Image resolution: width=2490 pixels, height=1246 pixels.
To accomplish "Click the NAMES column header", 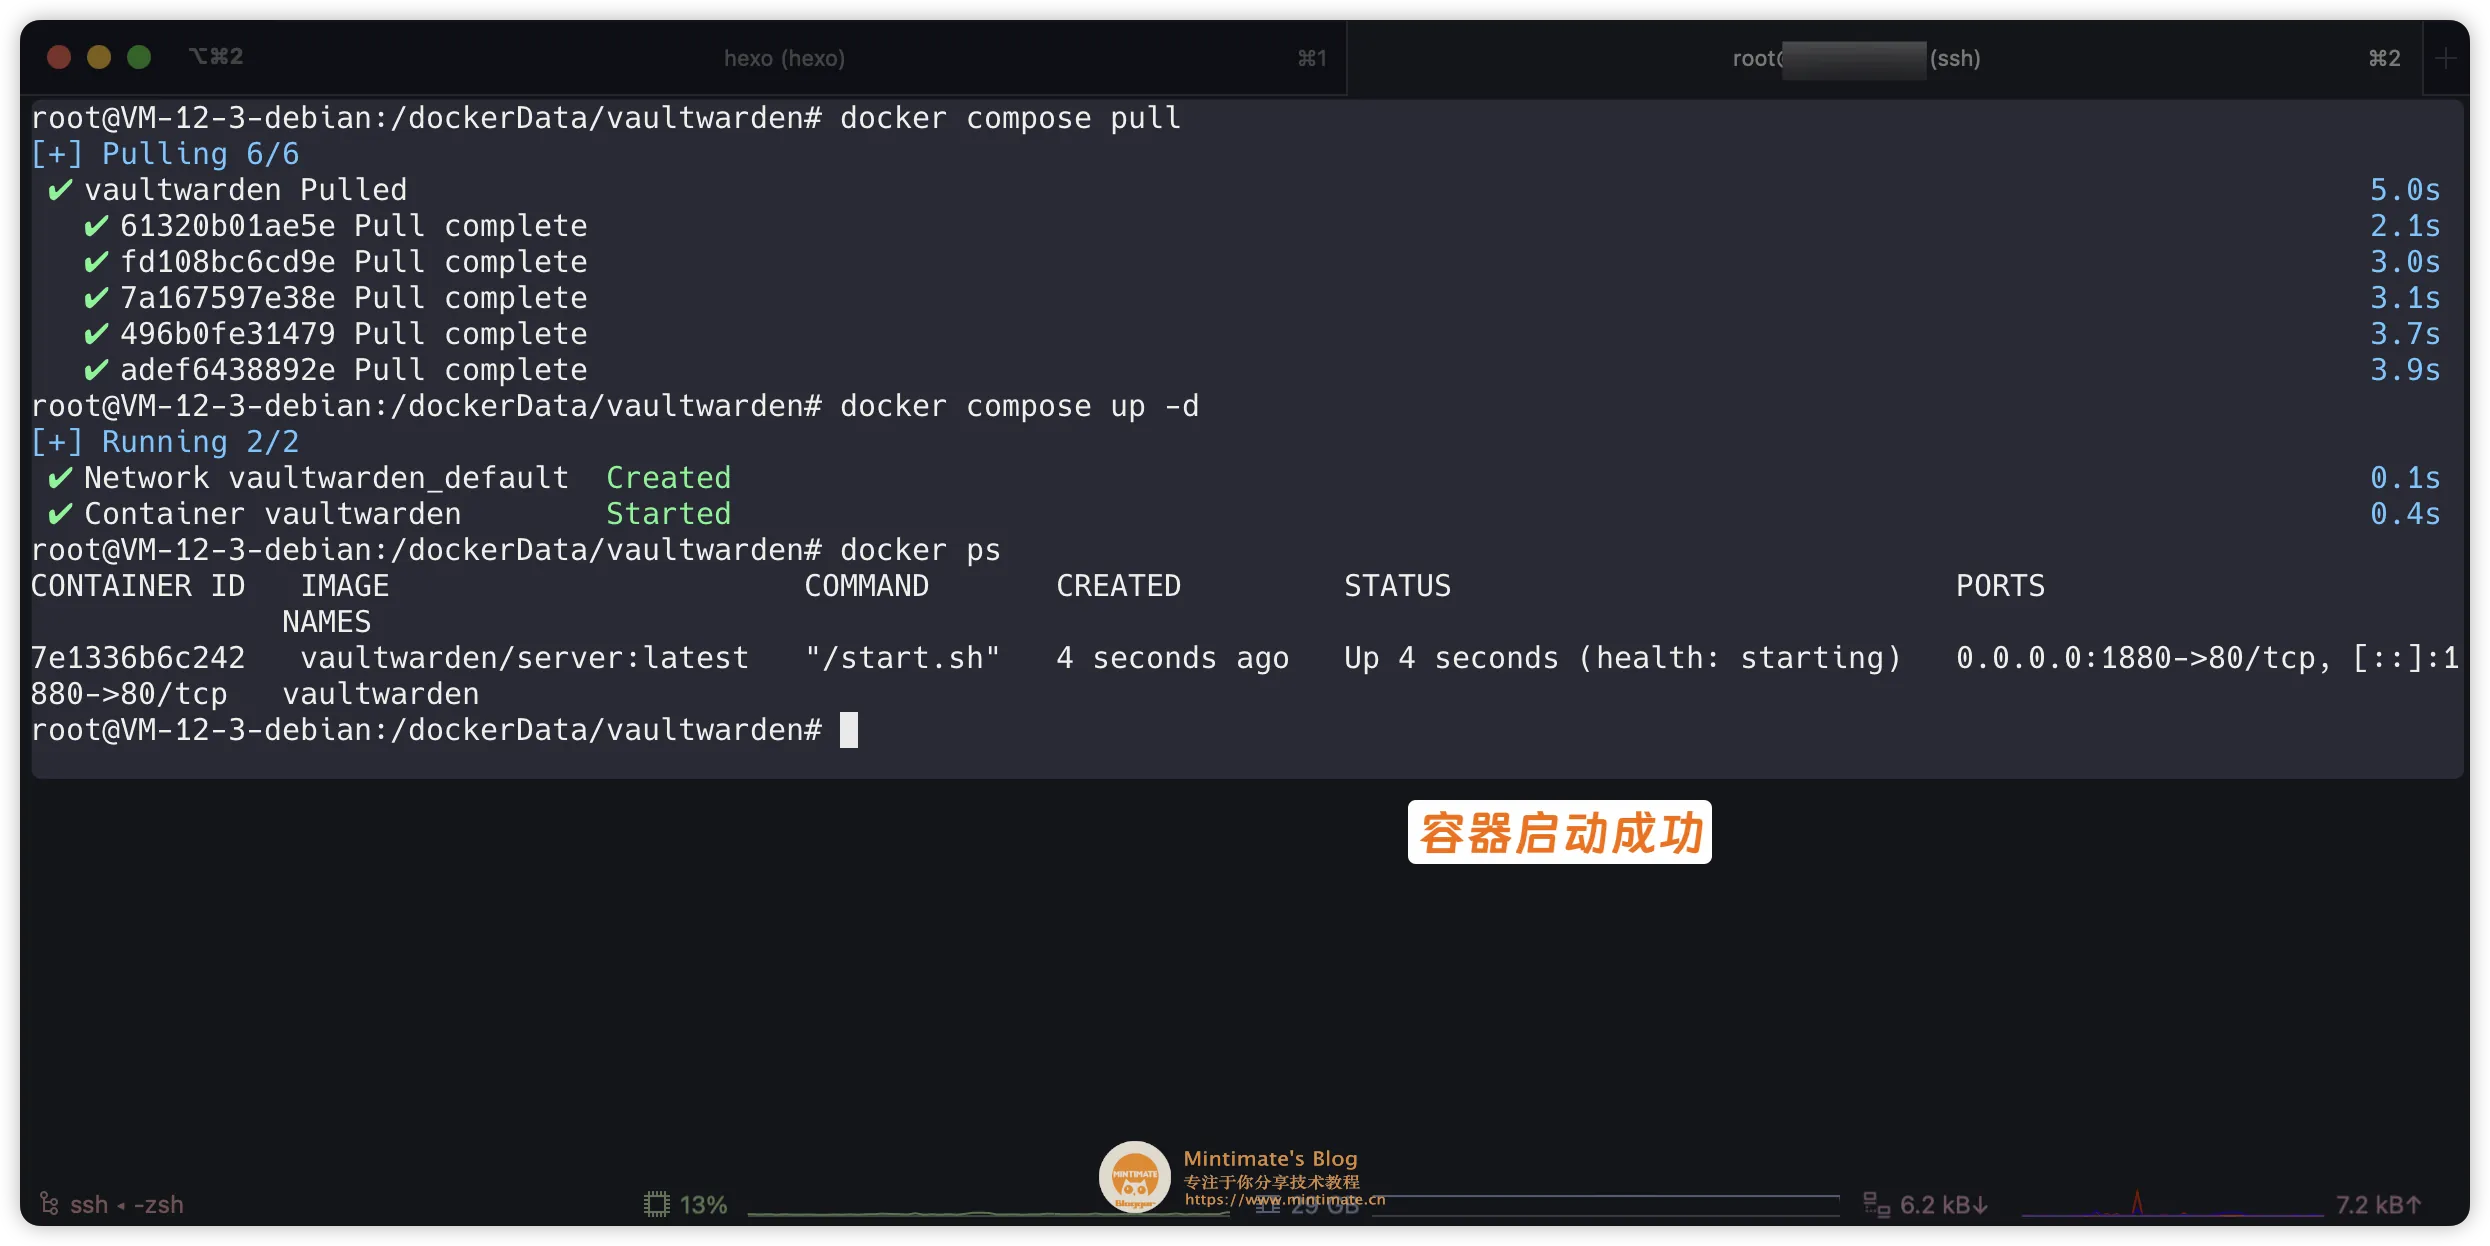I will 326,622.
